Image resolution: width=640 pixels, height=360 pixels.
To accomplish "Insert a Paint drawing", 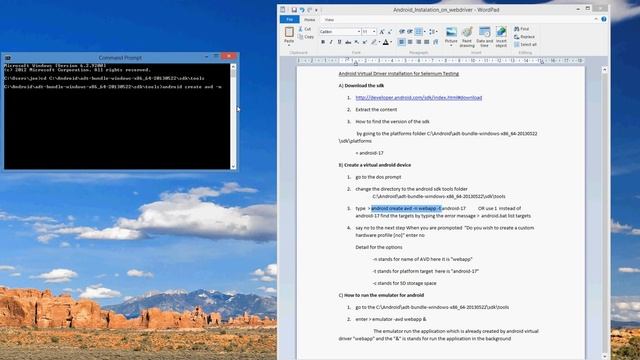I will click(x=467, y=37).
